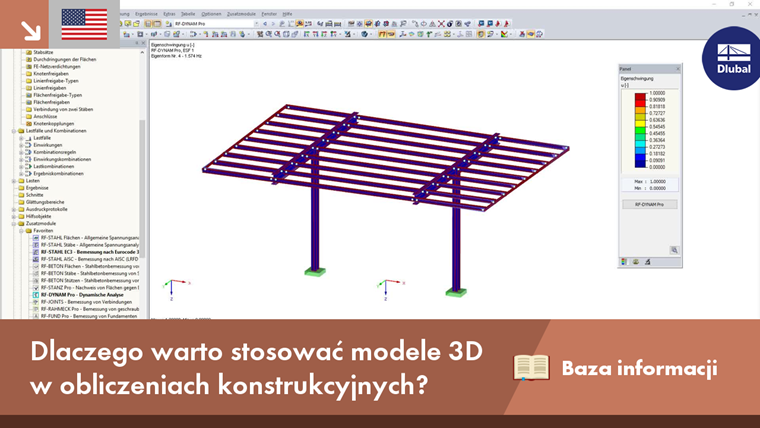Select RF-STAHL Flächen module entry
The width and height of the screenshot is (760, 428).
coord(90,238)
